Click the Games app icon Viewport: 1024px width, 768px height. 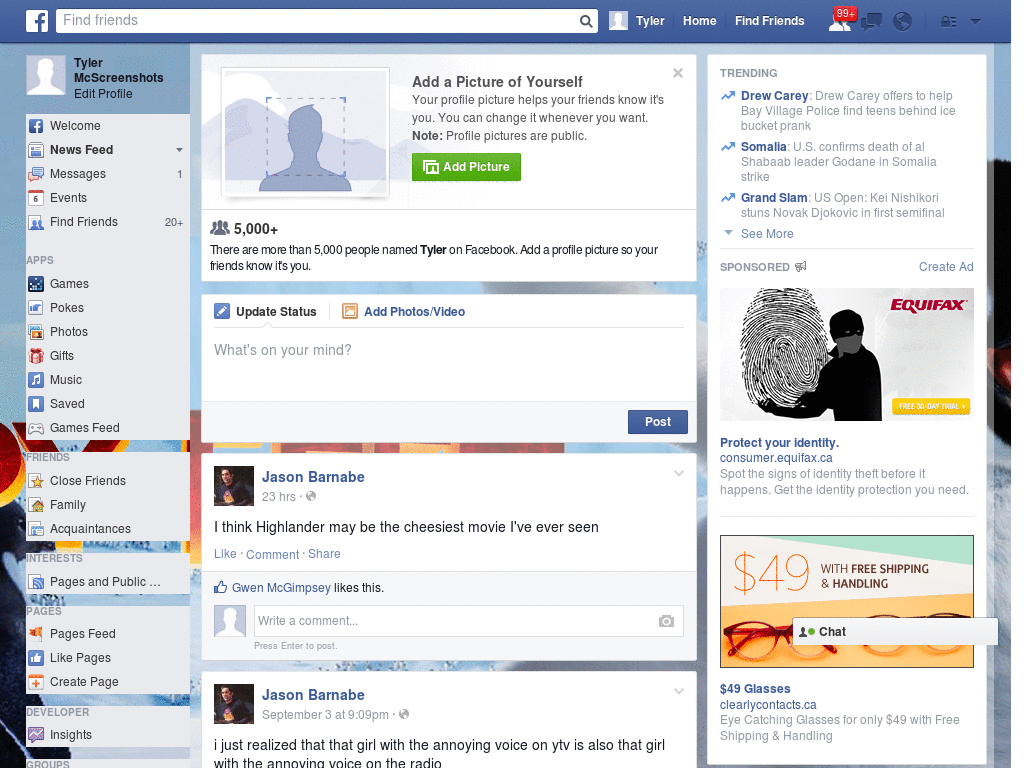click(36, 284)
